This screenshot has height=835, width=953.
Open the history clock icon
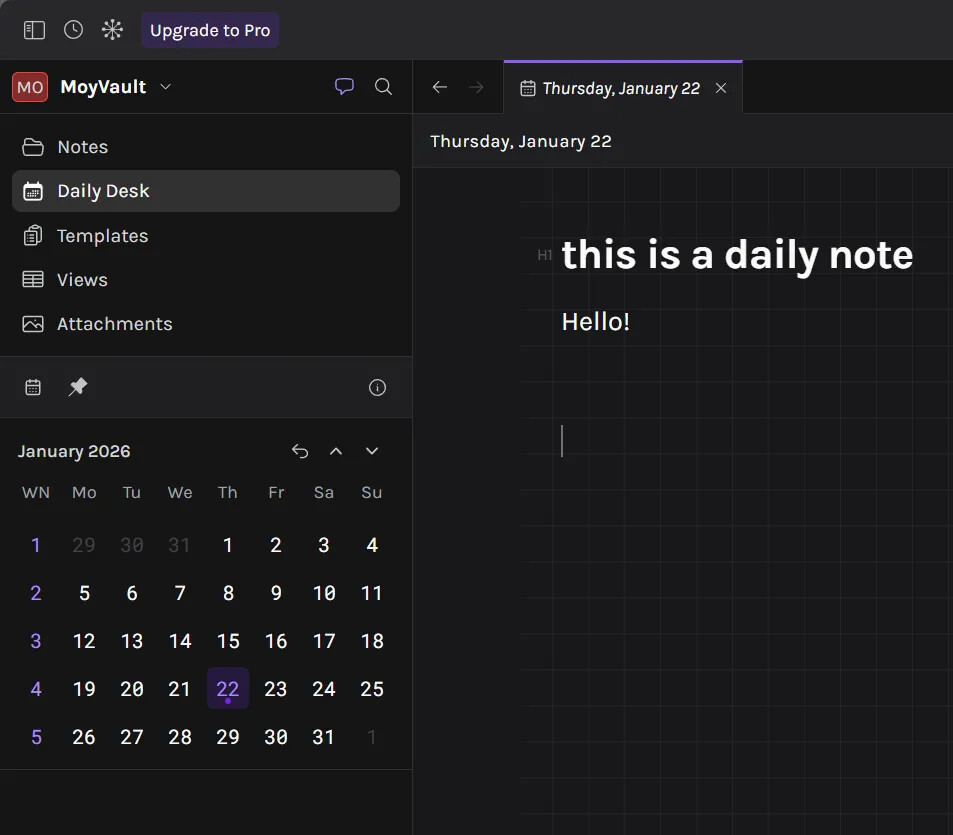point(73,30)
